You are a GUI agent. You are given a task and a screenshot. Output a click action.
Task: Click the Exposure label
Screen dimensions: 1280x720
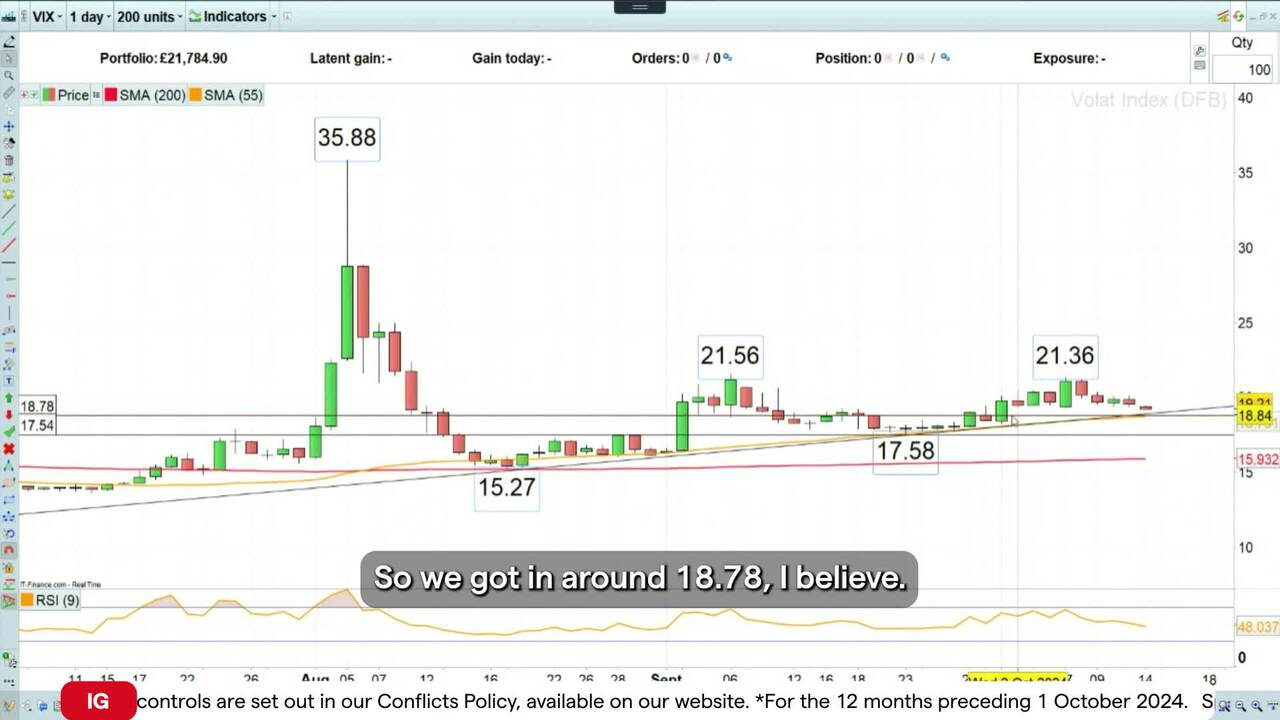[x=1069, y=58]
